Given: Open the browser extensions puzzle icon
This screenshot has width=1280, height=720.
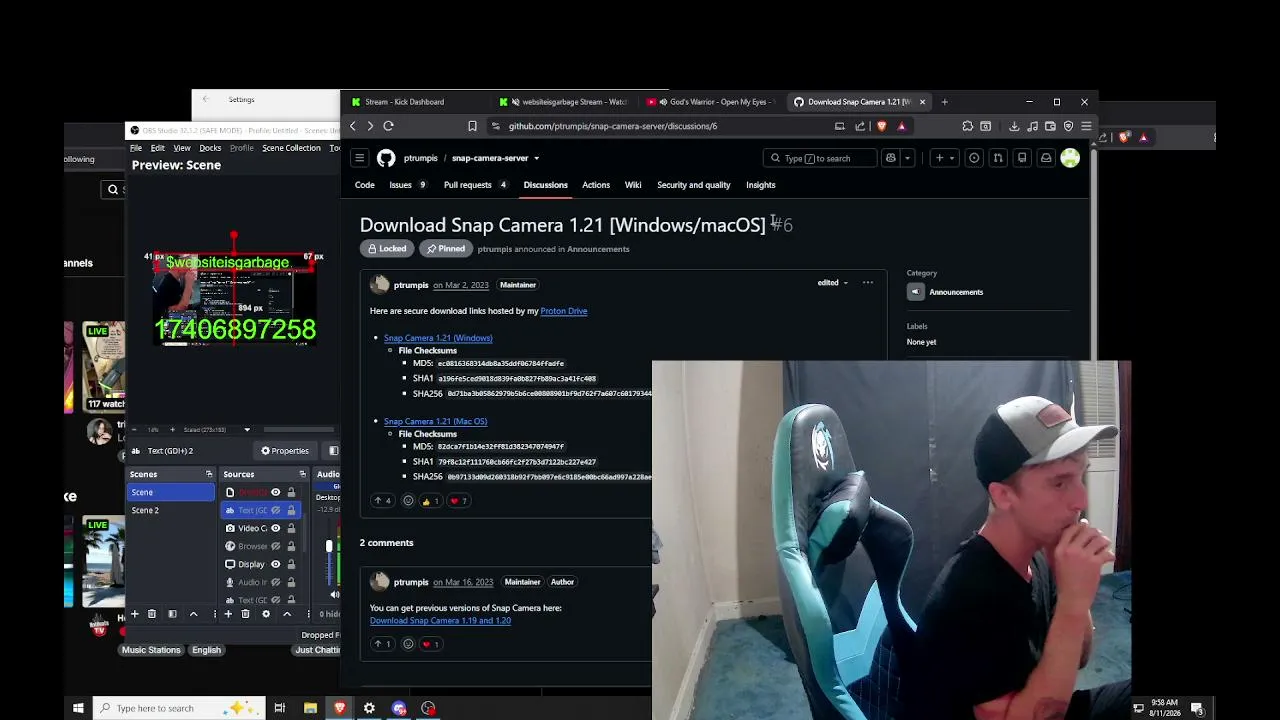Looking at the screenshot, I should (x=967, y=126).
